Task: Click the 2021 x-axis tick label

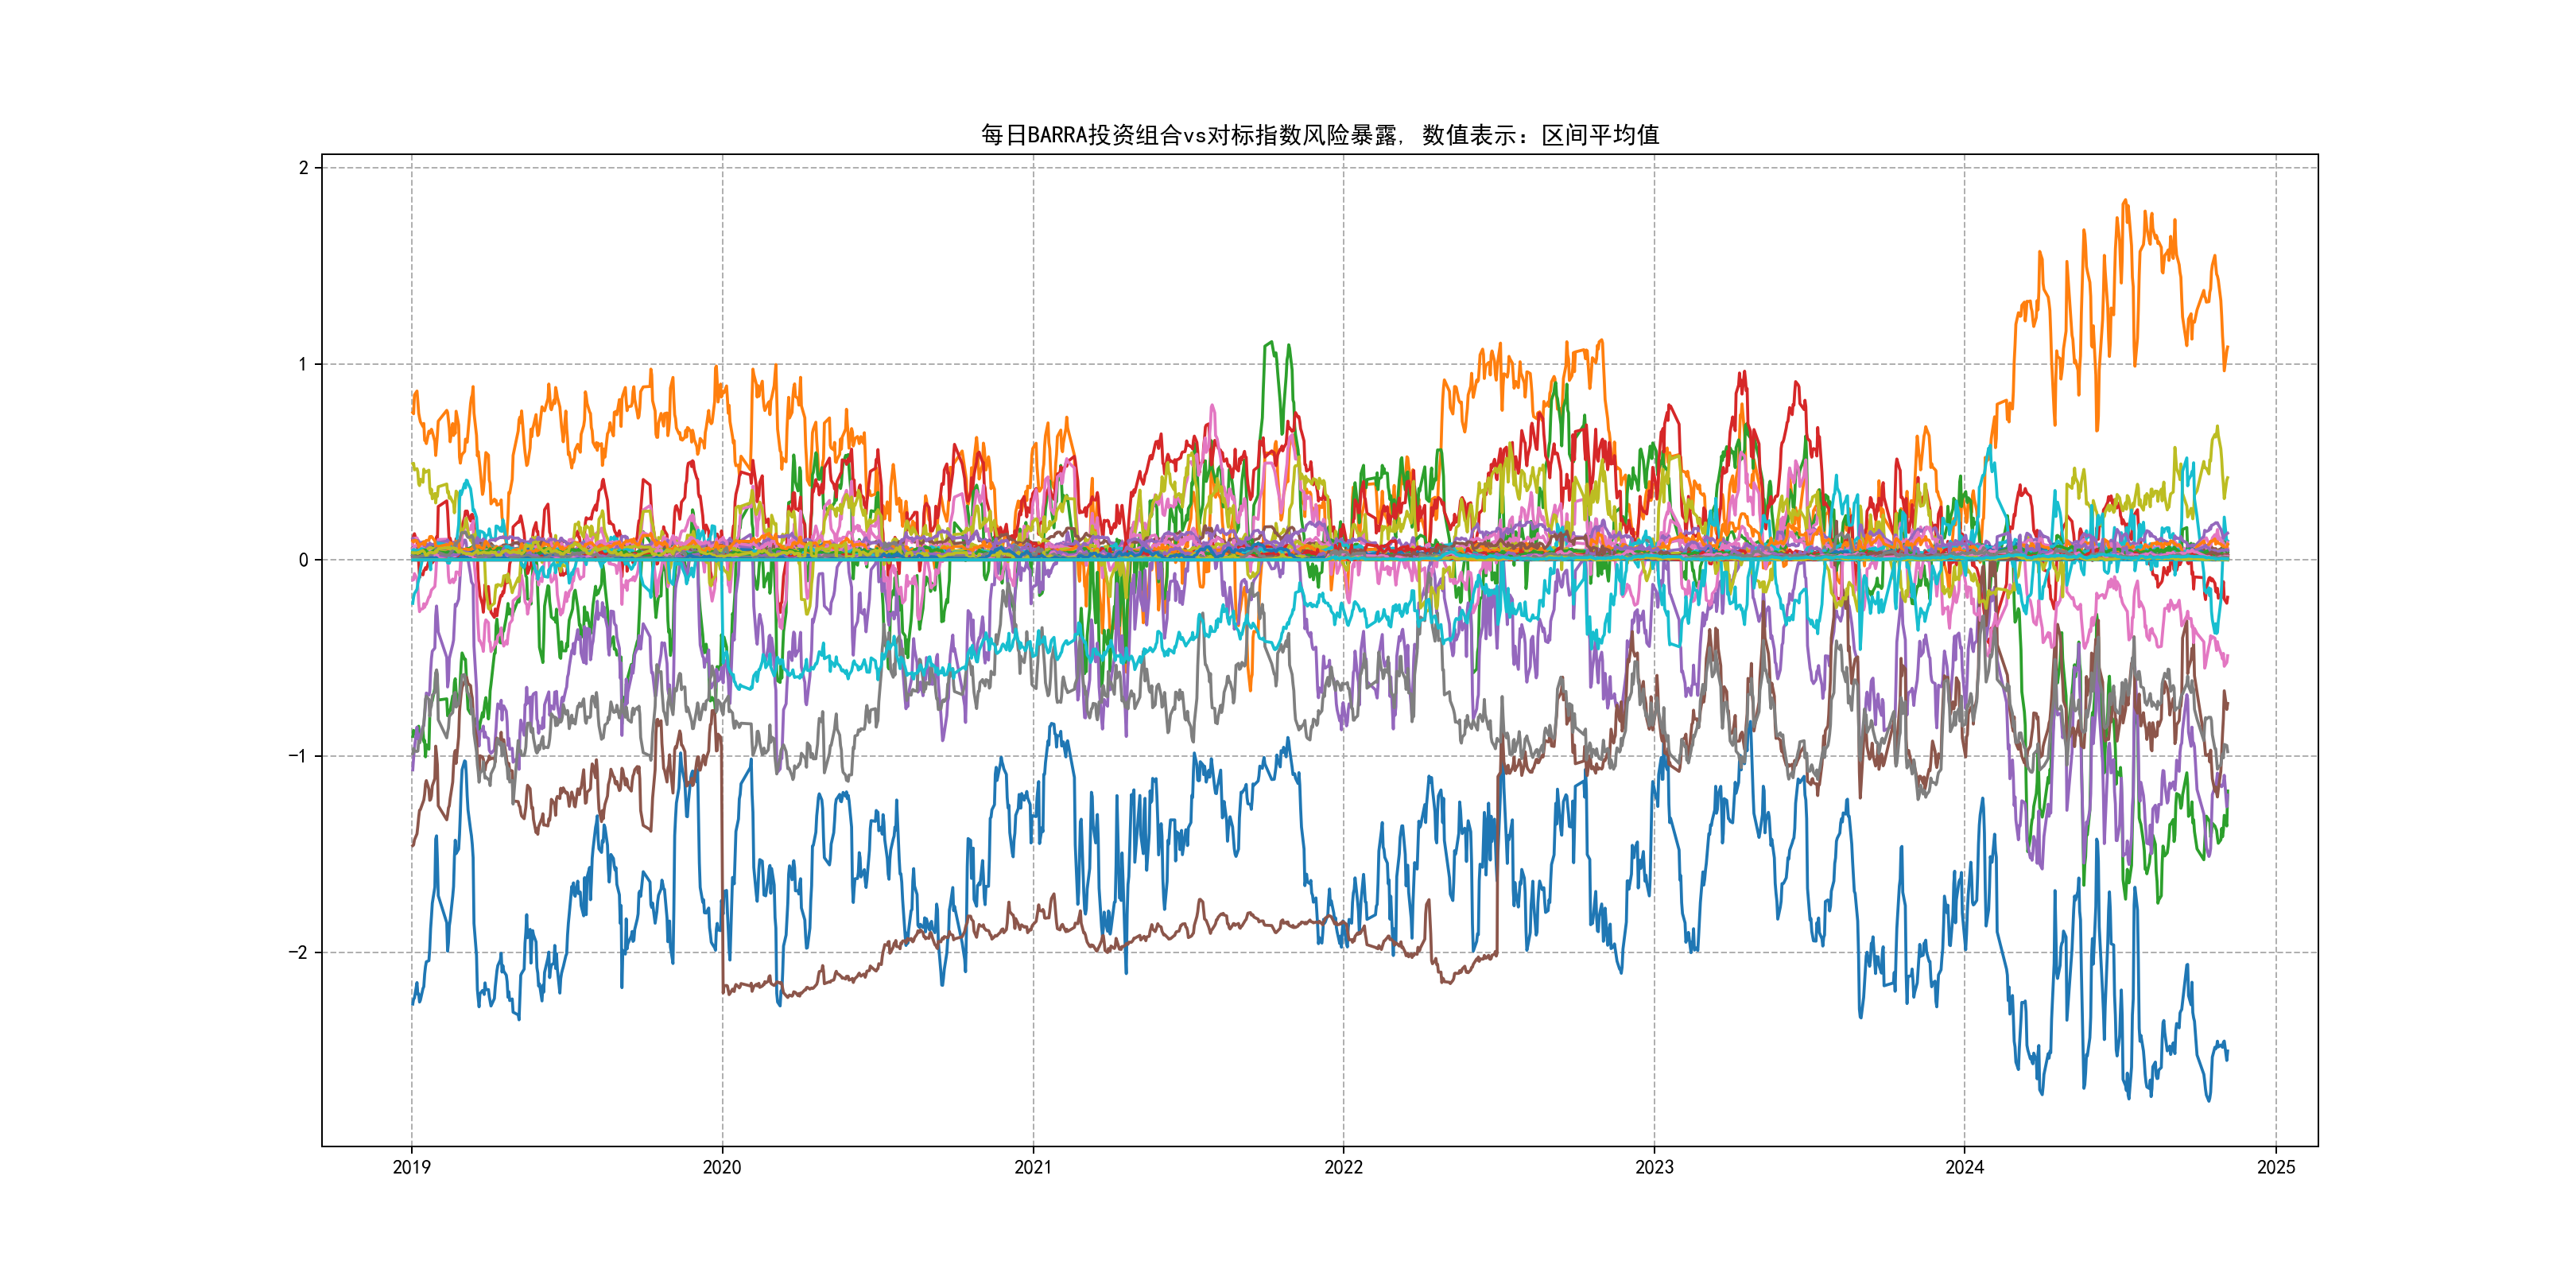Action: pos(1033,1167)
